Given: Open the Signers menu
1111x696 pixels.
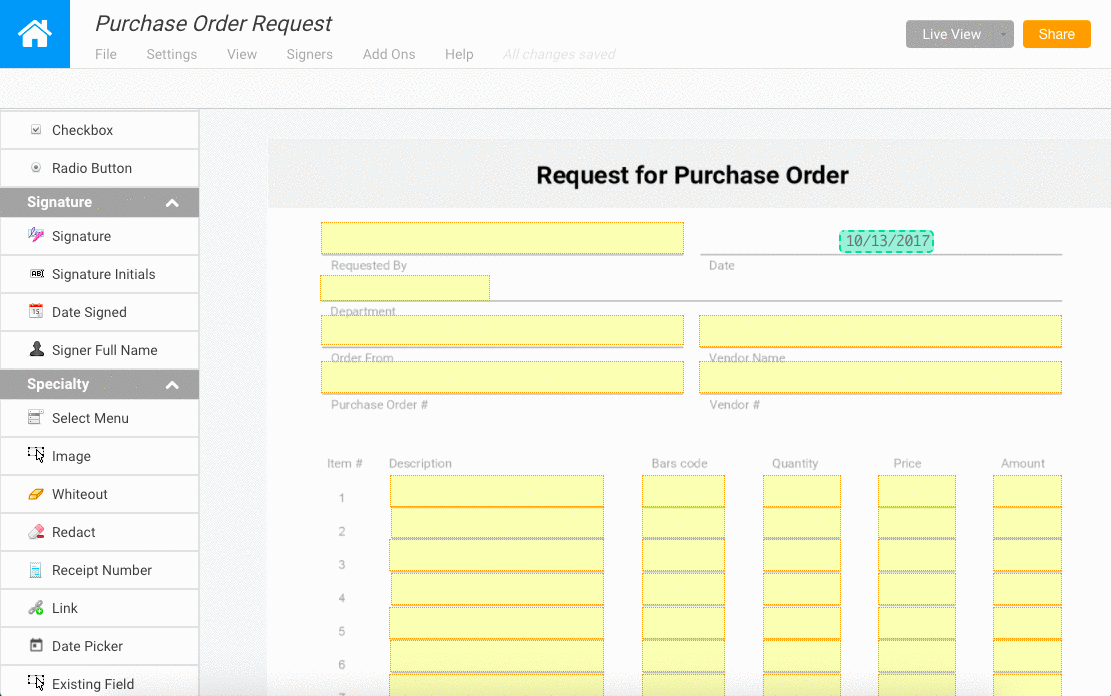Looking at the screenshot, I should (310, 54).
